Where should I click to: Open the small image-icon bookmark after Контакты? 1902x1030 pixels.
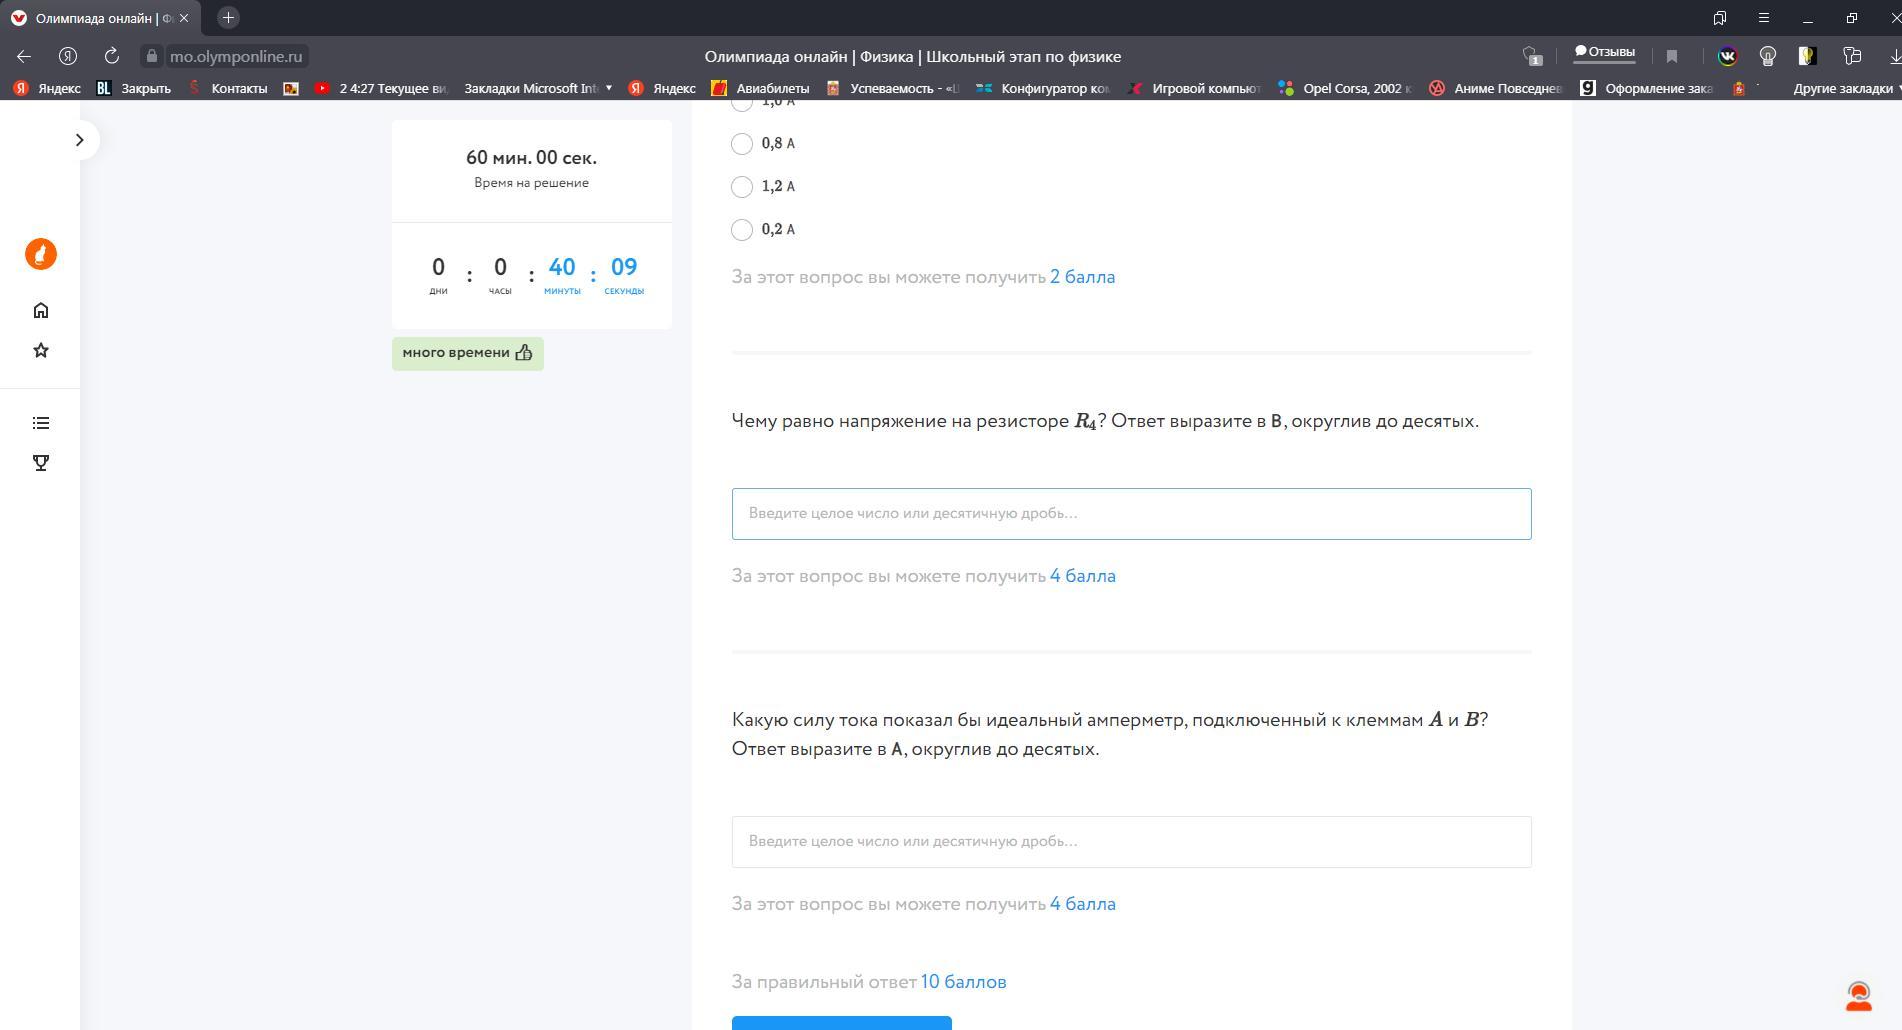click(x=291, y=88)
